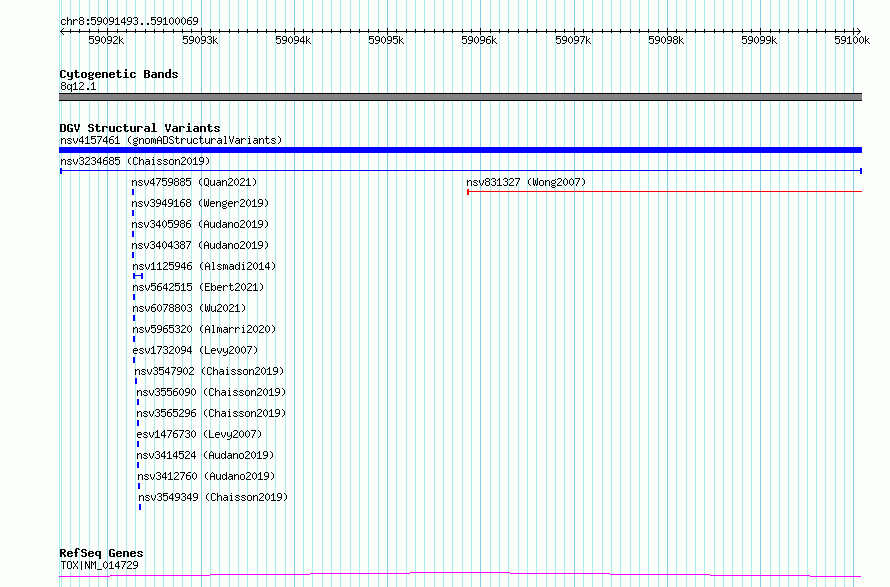Click the thick blue nsv4157461 variant bar
The width and height of the screenshot is (890, 587).
(460, 150)
